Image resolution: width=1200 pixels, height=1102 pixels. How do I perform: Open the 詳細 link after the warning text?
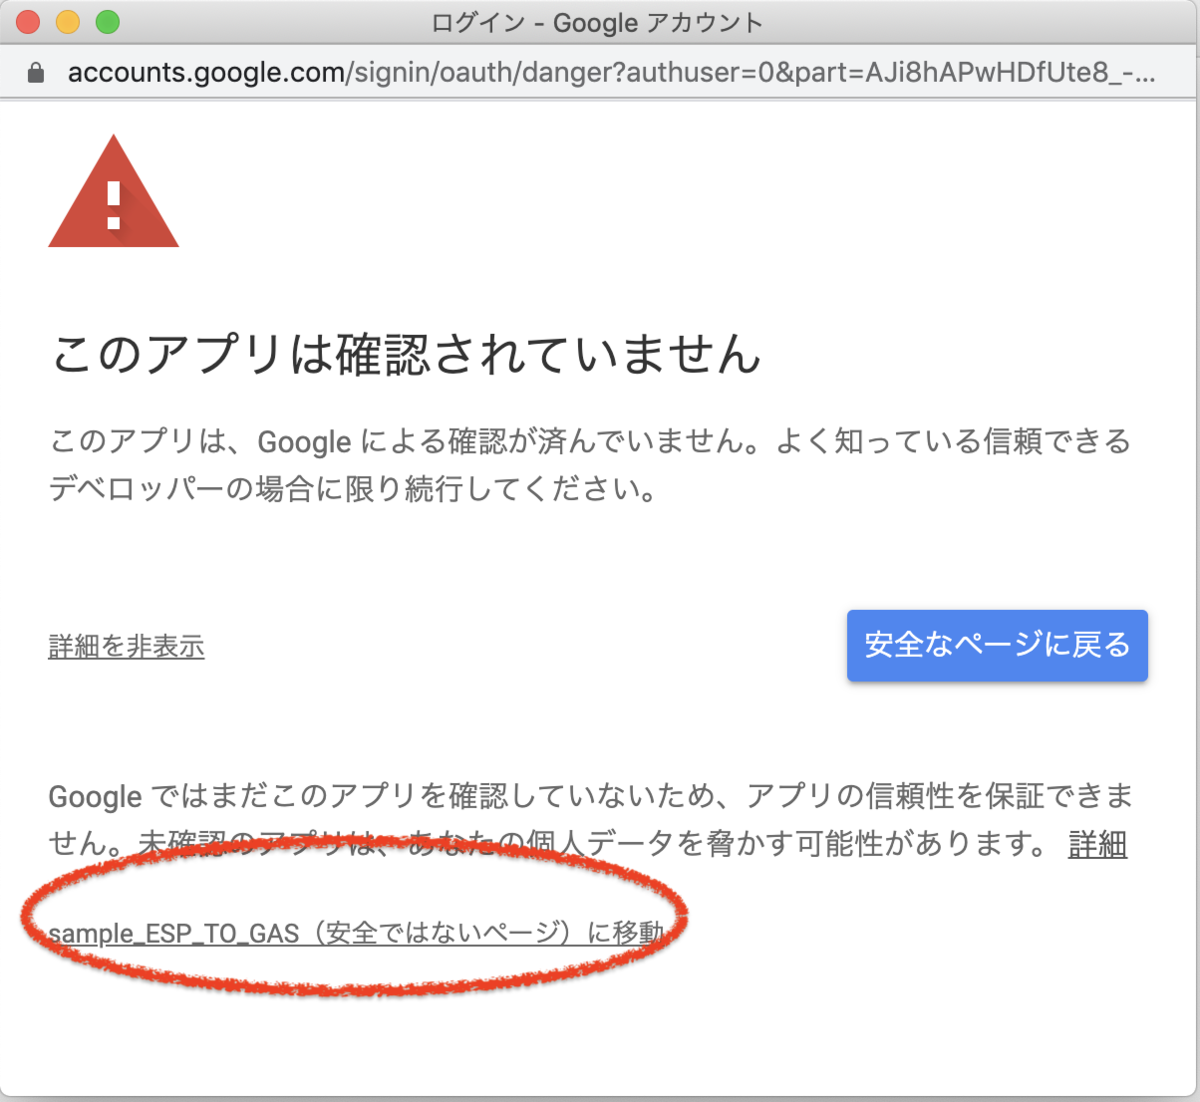tap(1097, 845)
